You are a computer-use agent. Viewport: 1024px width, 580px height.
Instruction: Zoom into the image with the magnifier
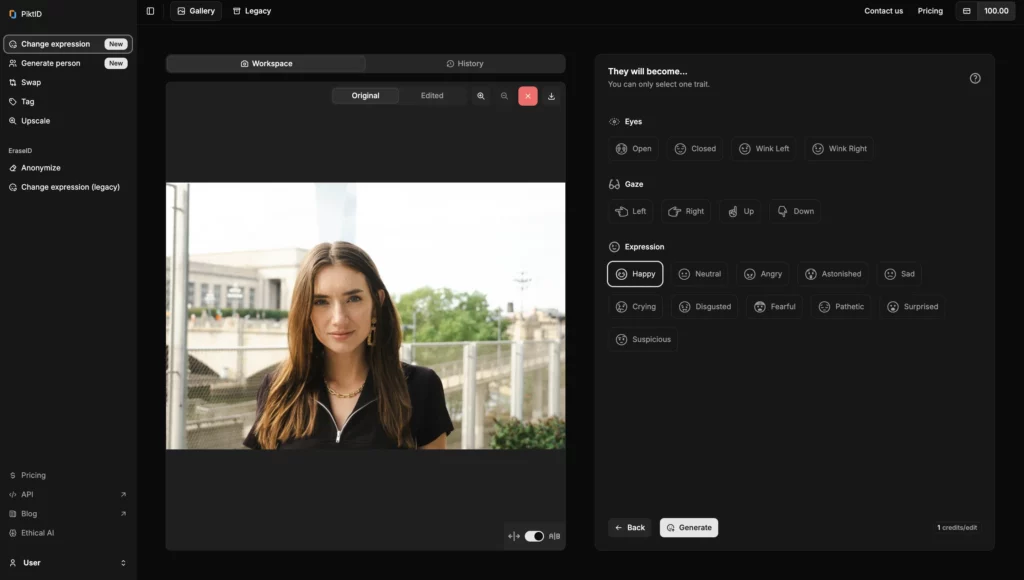(482, 95)
